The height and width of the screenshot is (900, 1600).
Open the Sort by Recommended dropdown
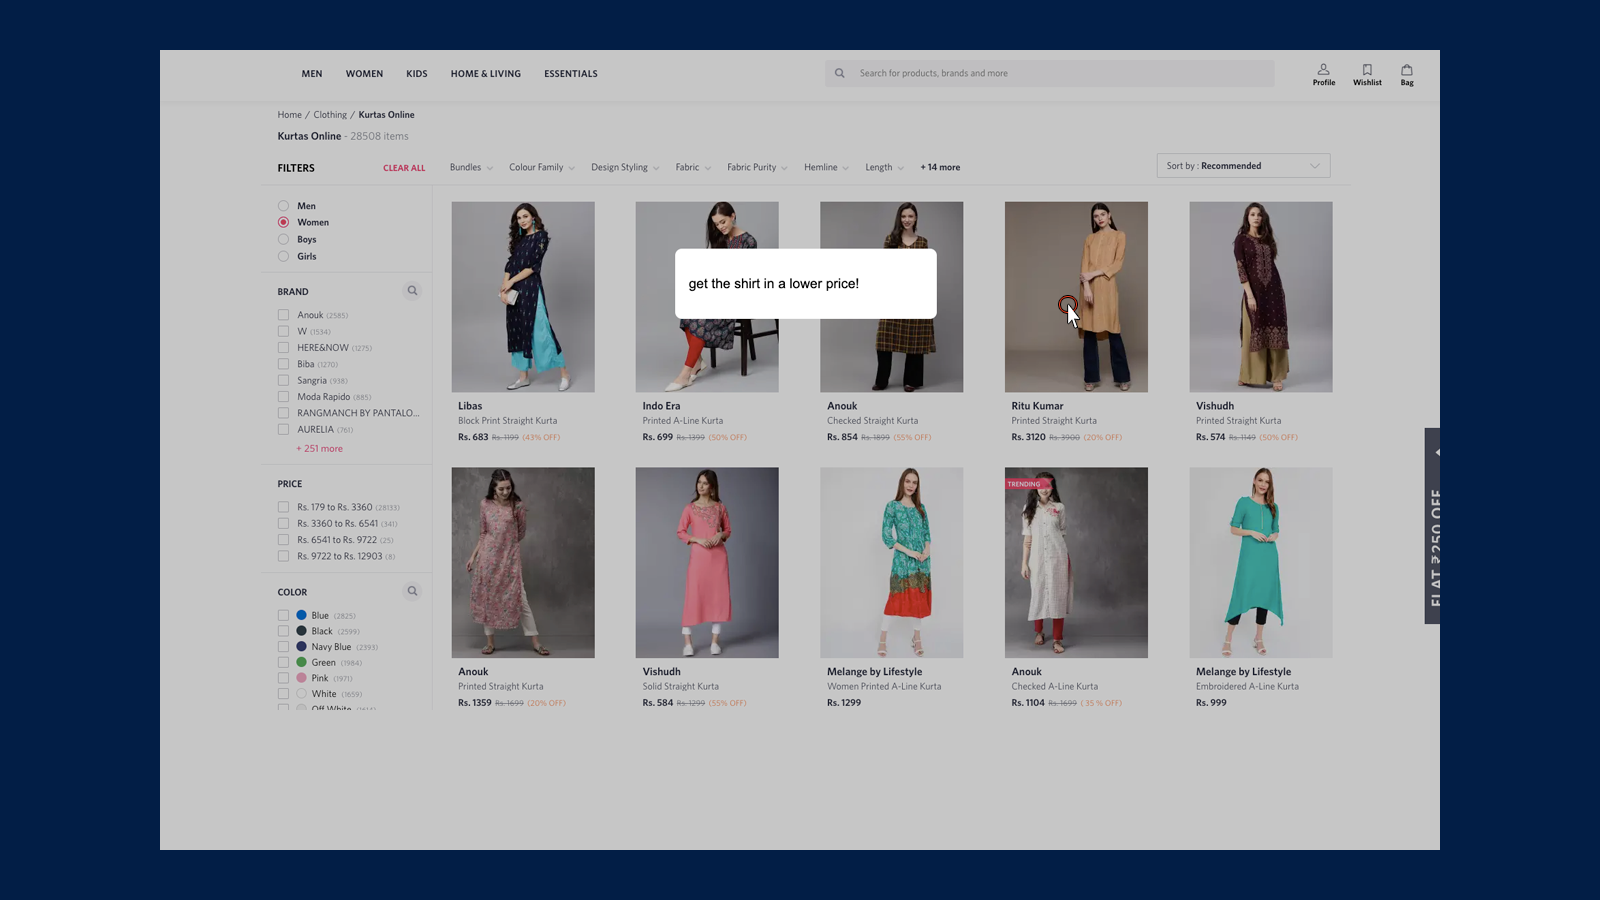1243,165
